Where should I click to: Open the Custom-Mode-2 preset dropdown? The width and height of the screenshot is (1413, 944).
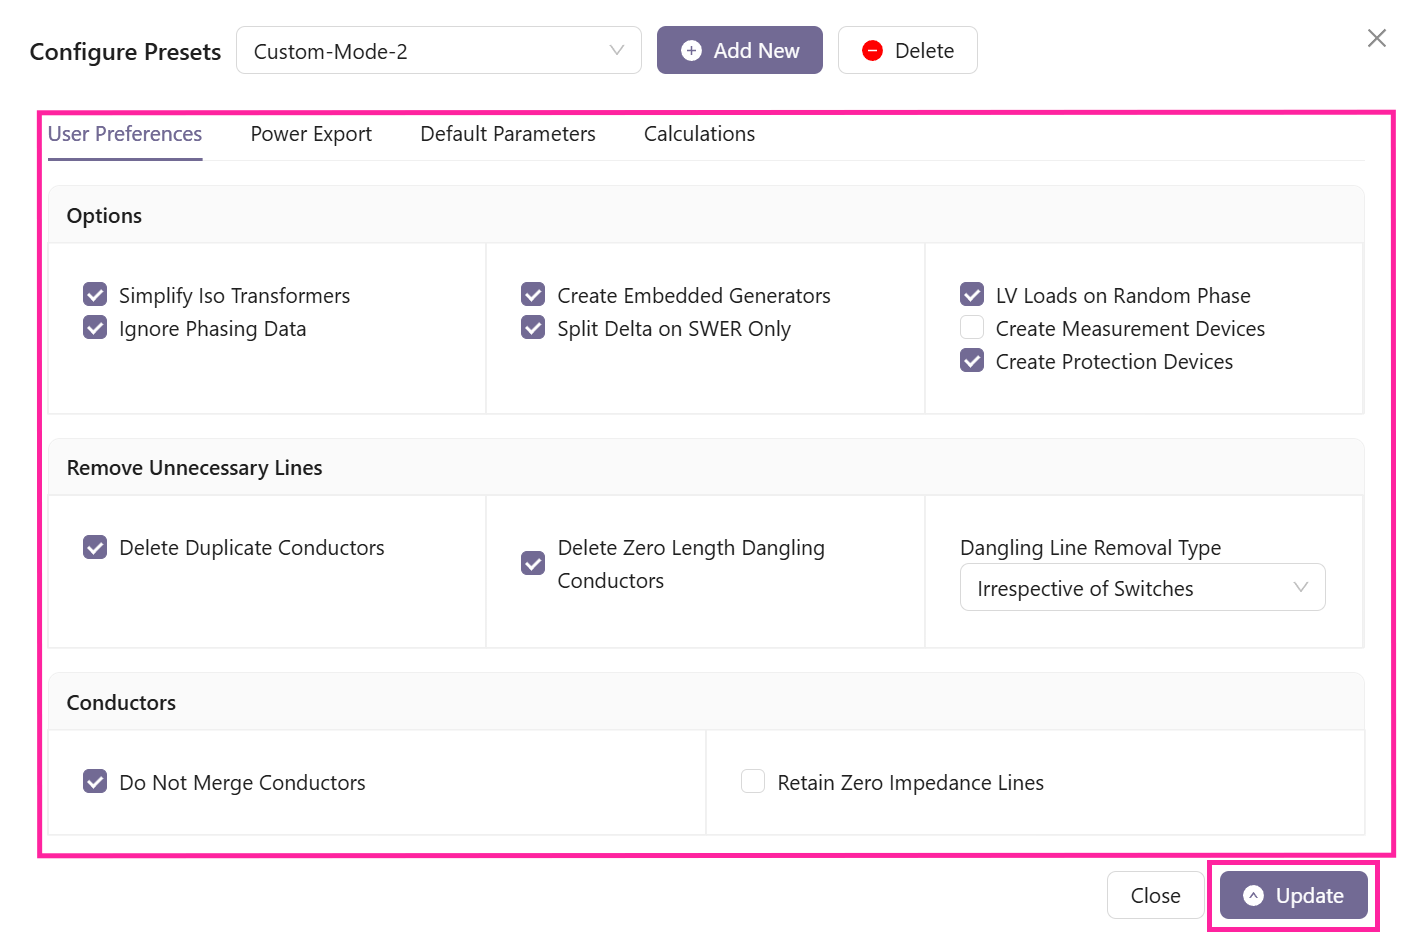pyautogui.click(x=438, y=51)
